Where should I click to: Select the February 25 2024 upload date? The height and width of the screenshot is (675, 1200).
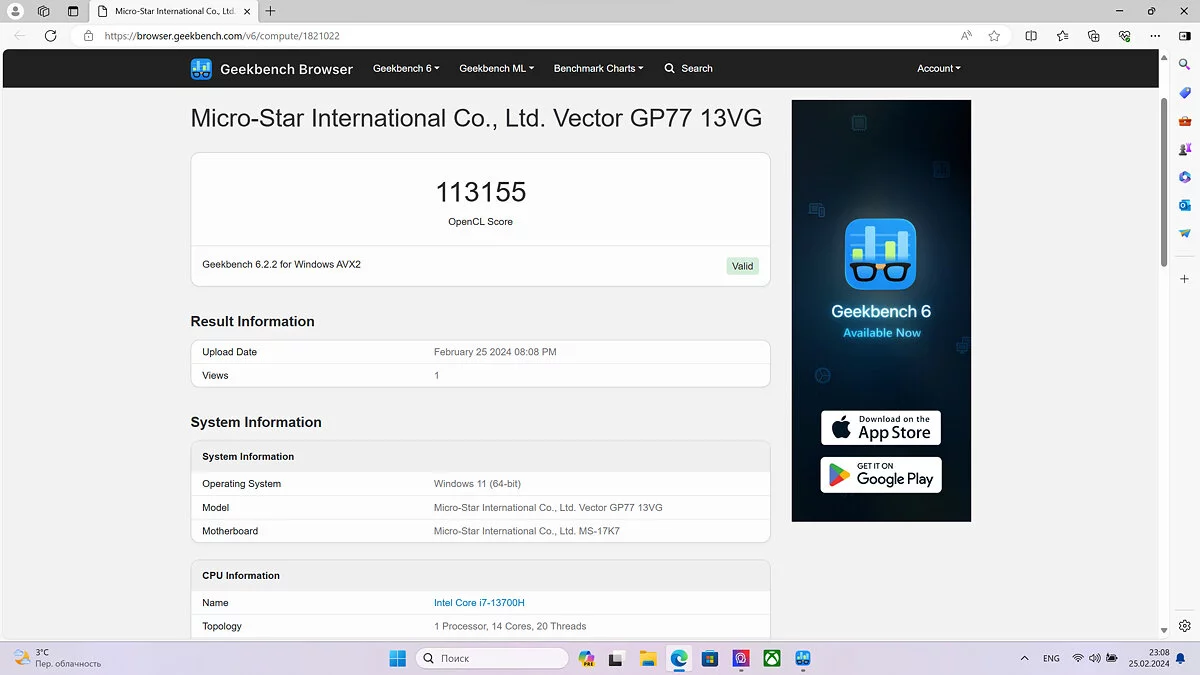click(x=495, y=352)
